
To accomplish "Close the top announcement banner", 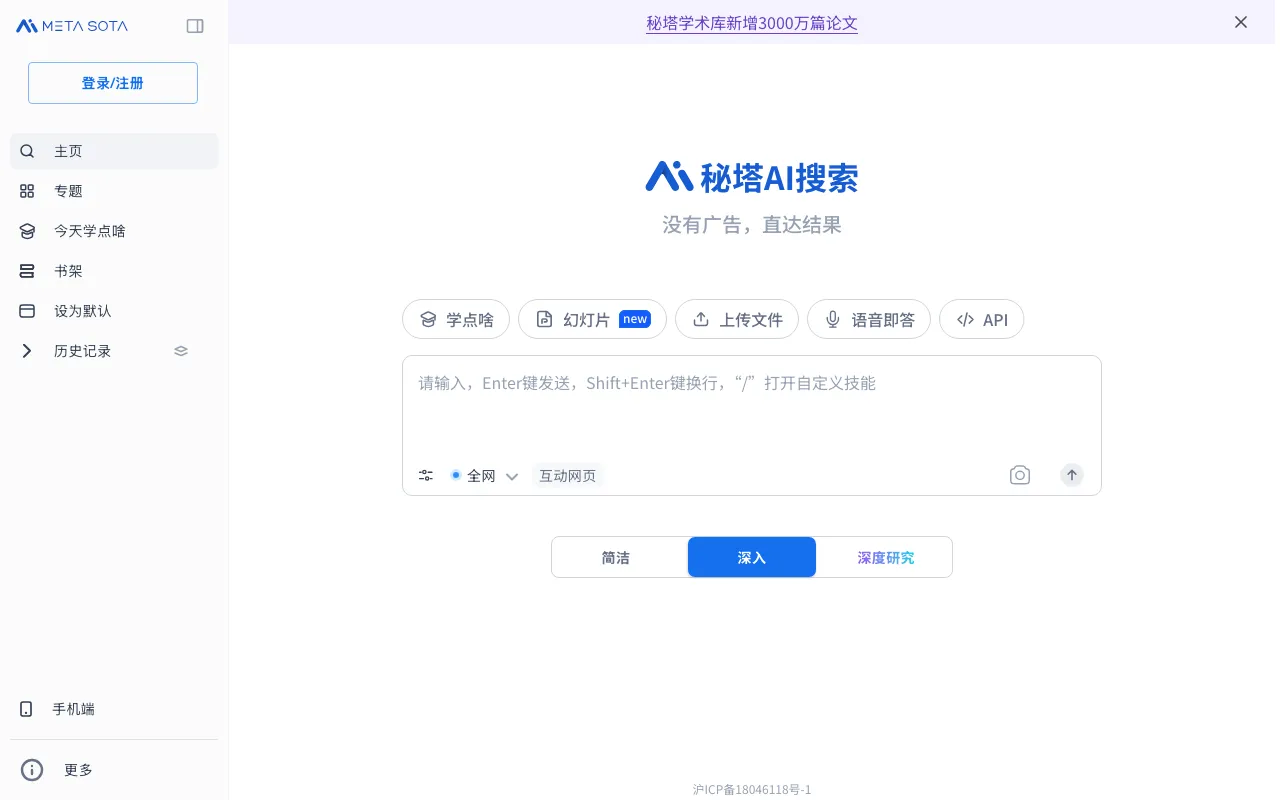I will coord(1241,22).
